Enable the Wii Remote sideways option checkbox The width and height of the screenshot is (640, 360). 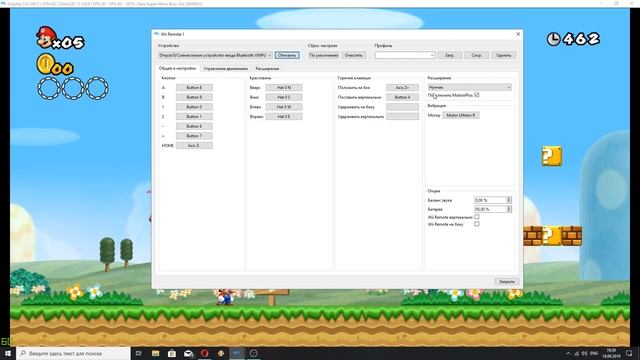pyautogui.click(x=477, y=224)
